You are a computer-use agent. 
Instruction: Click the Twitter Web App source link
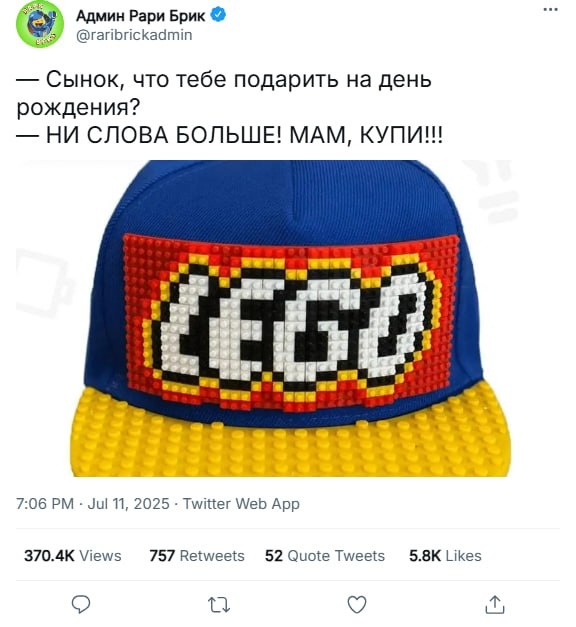tap(241, 504)
